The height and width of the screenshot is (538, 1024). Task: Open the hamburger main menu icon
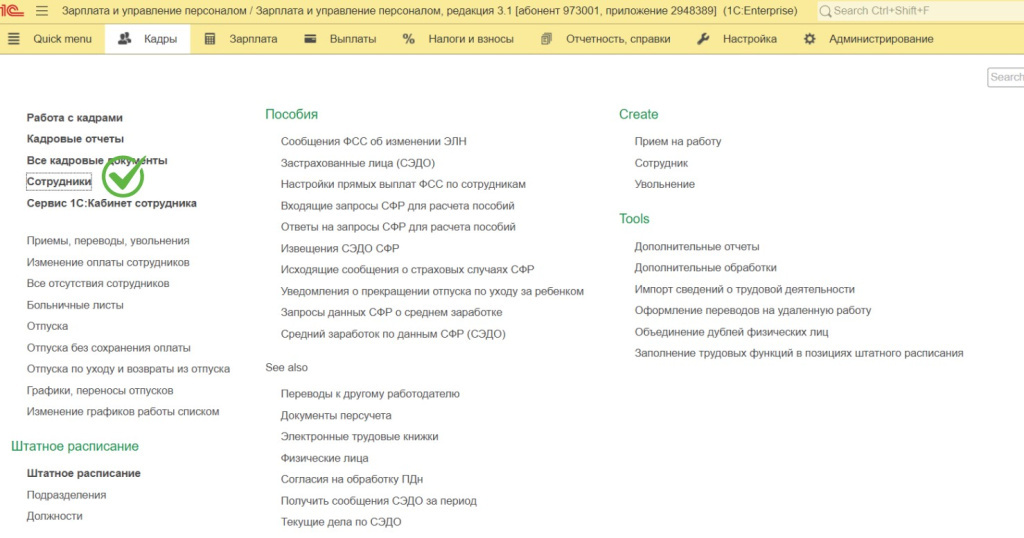(x=42, y=11)
